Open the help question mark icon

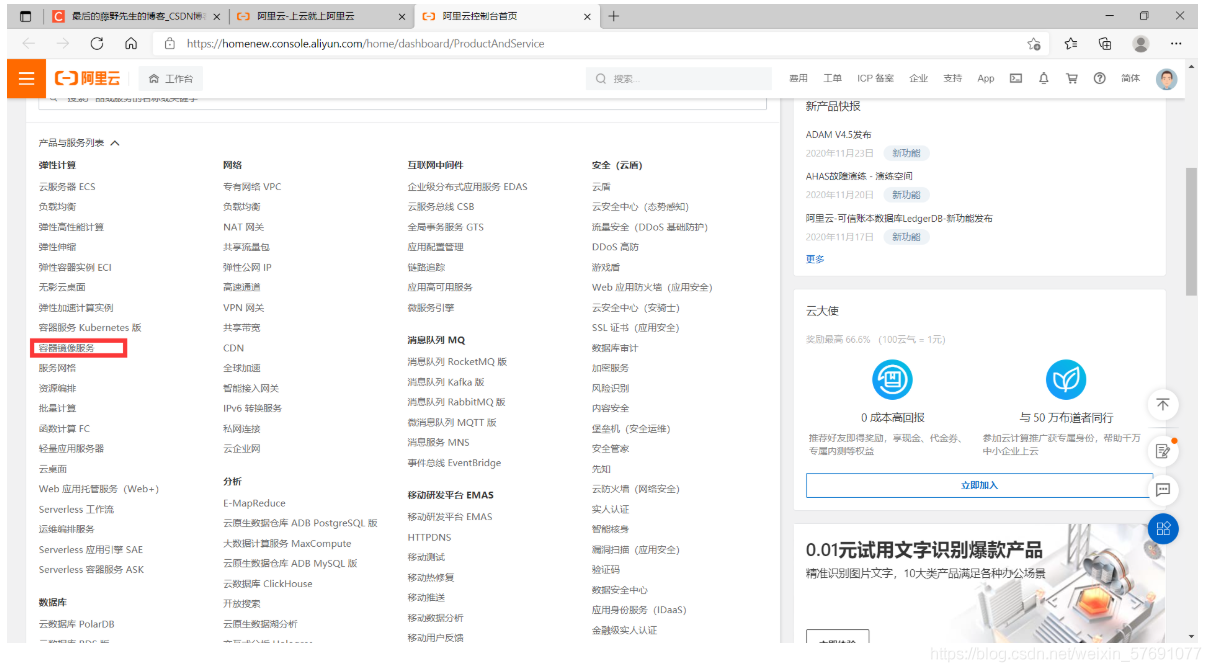pos(1100,78)
